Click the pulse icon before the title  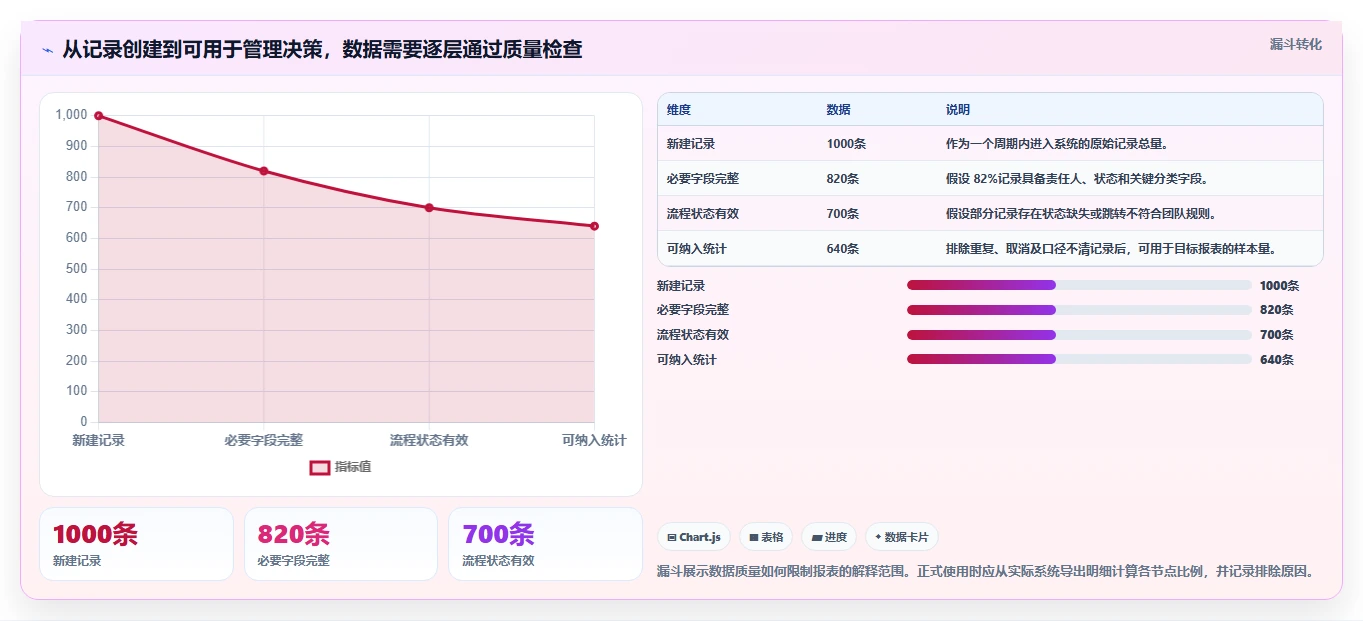[47, 50]
